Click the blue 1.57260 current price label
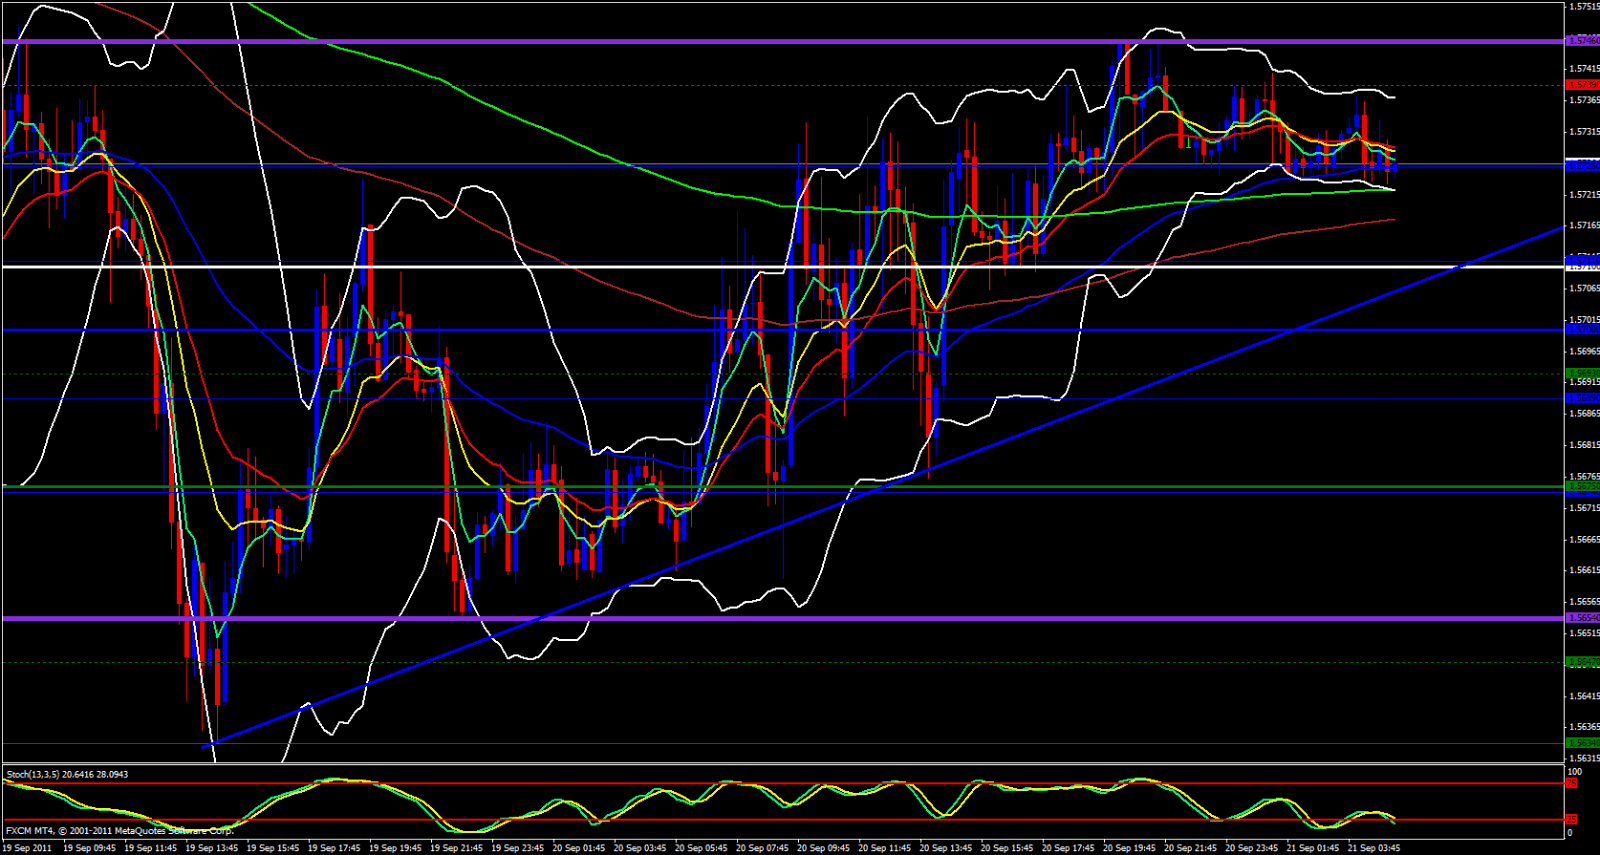 coord(1582,165)
